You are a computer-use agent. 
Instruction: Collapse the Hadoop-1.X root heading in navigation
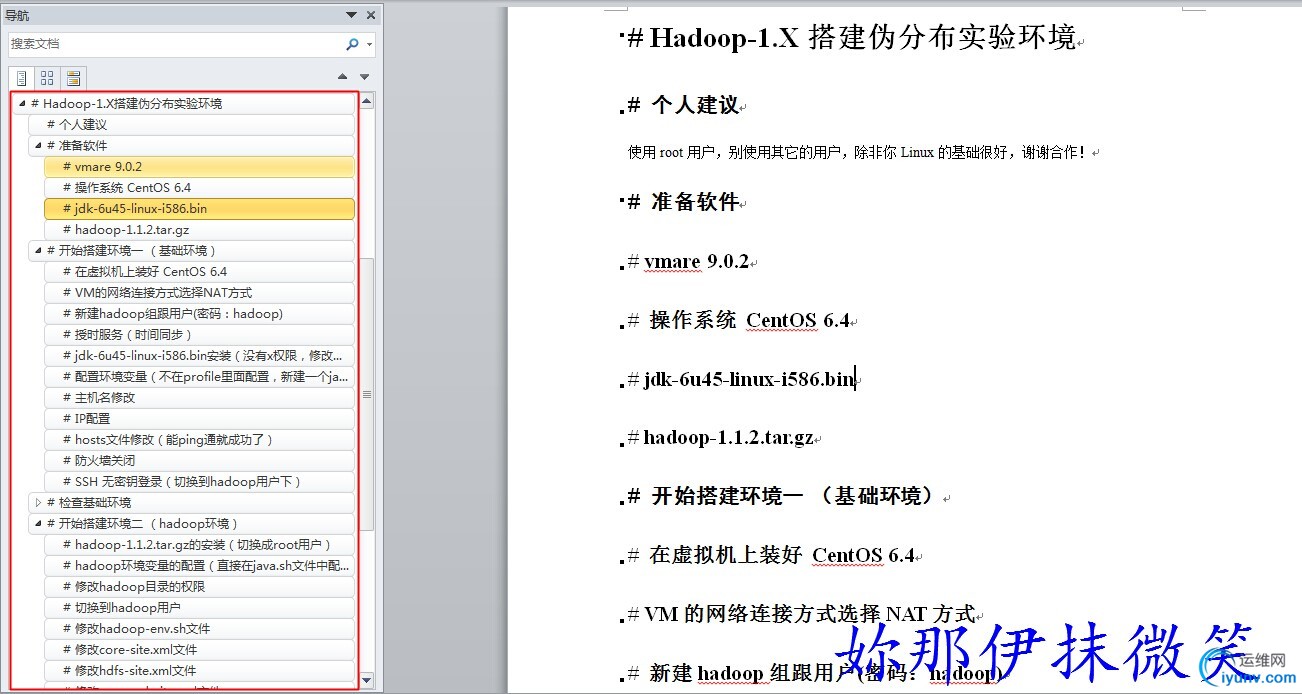pos(22,103)
